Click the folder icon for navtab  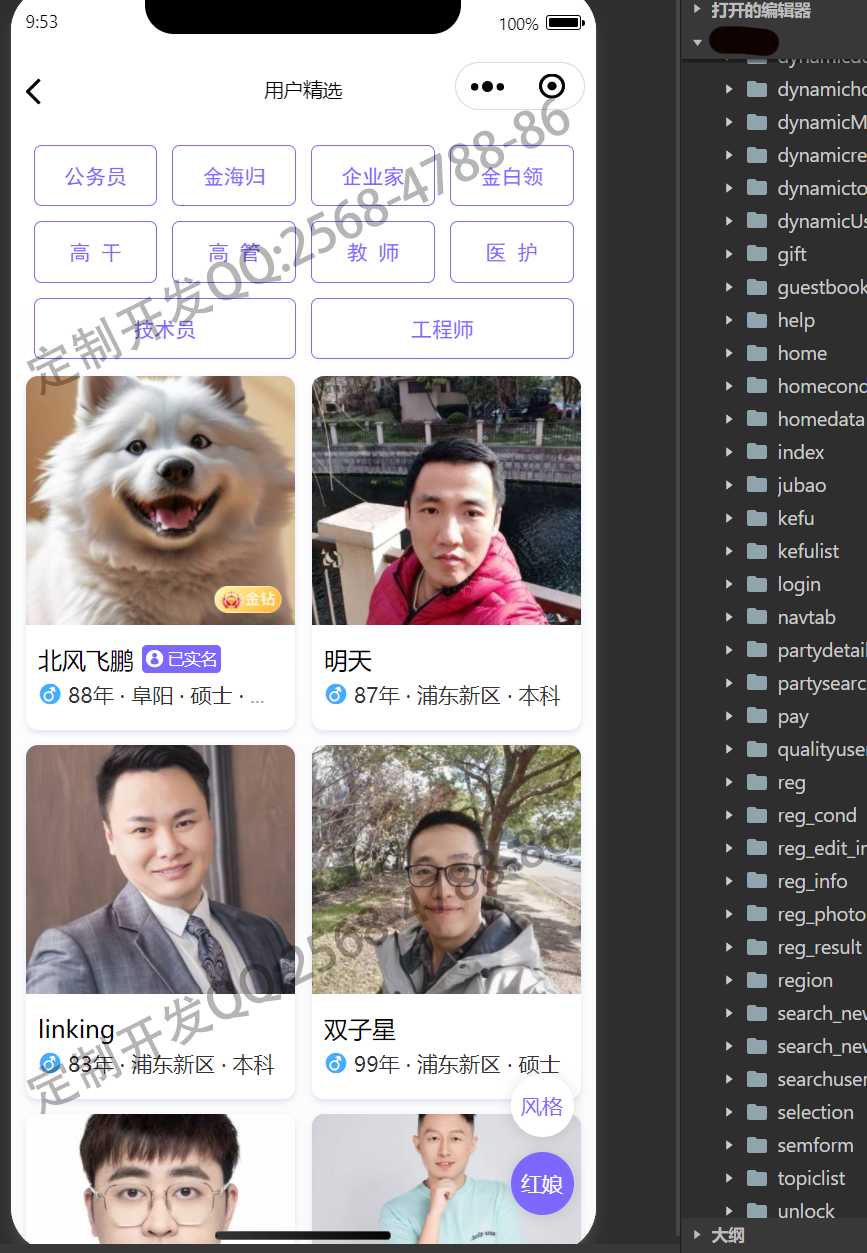(758, 617)
